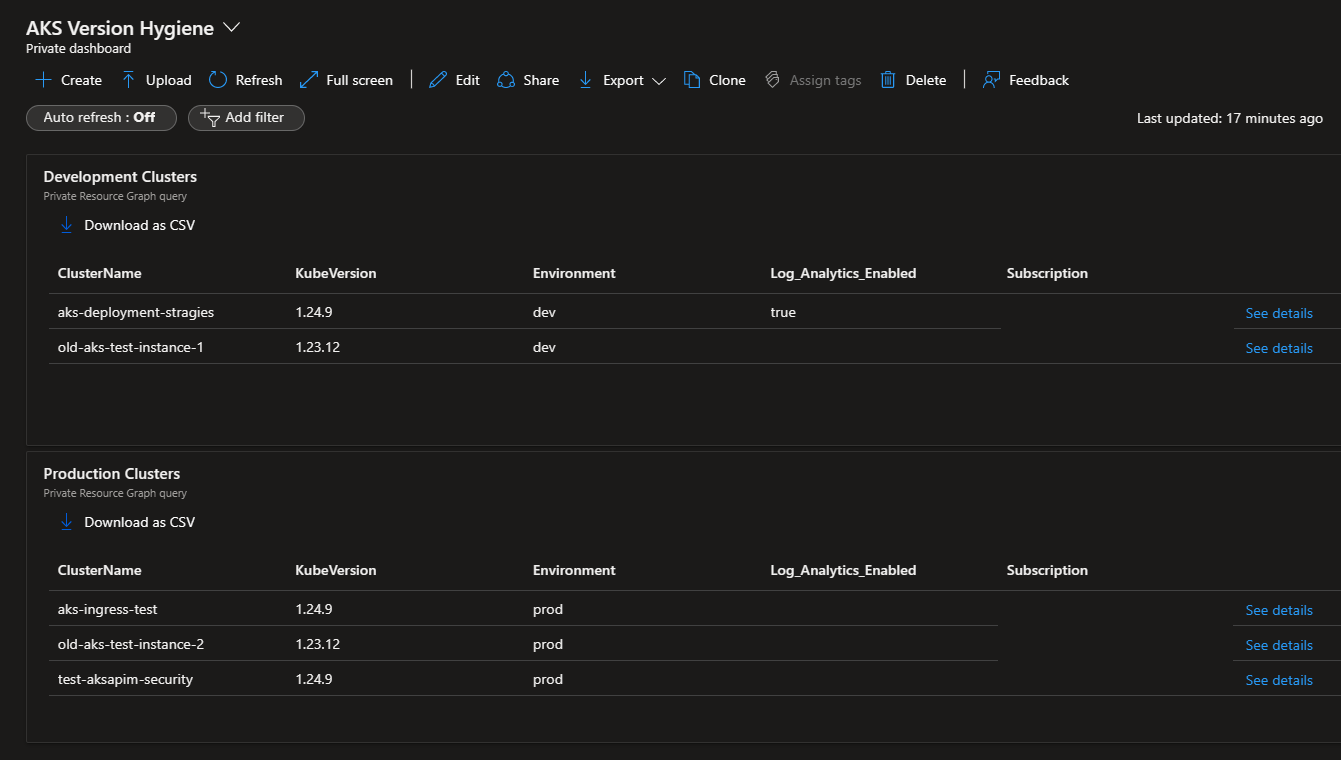Select the old-aks-test-instance-2 cluster name
Image resolution: width=1341 pixels, height=760 pixels.
(131, 644)
